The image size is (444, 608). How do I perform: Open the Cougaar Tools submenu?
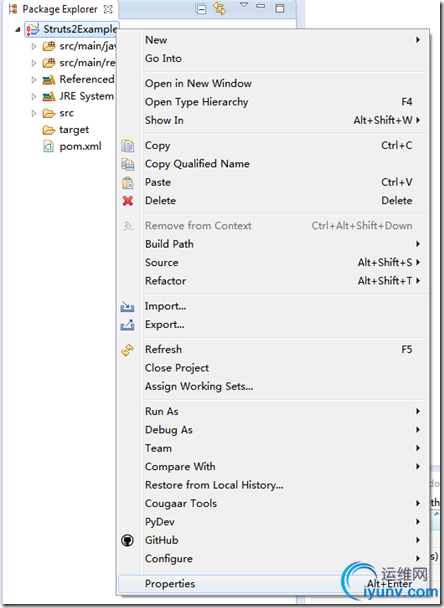(x=284, y=503)
